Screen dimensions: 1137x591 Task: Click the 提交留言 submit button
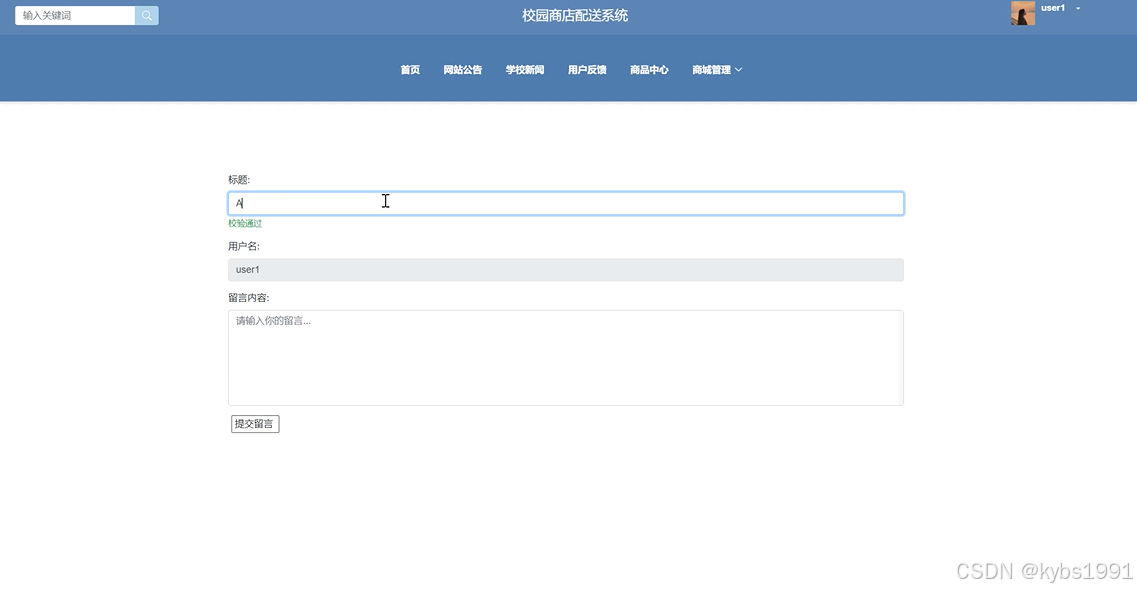pos(255,424)
